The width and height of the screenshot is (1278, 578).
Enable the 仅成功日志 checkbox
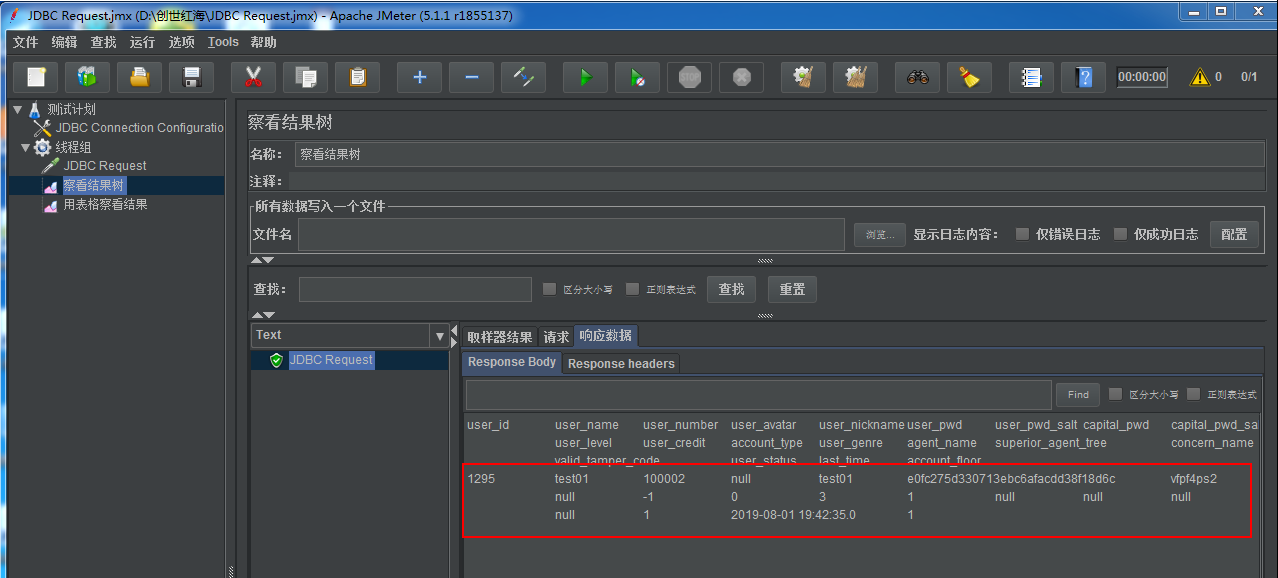[1120, 234]
